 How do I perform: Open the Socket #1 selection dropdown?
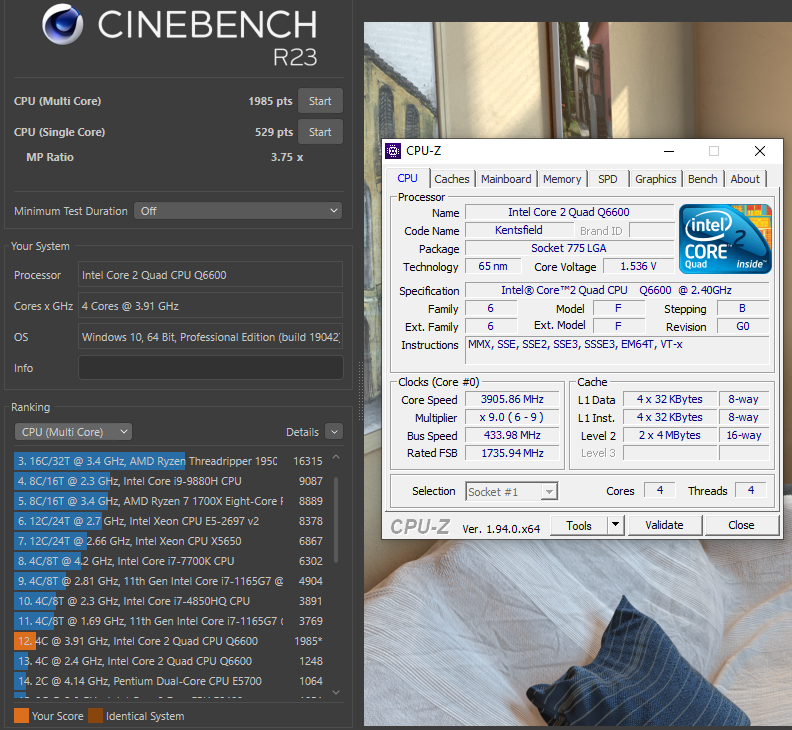511,492
